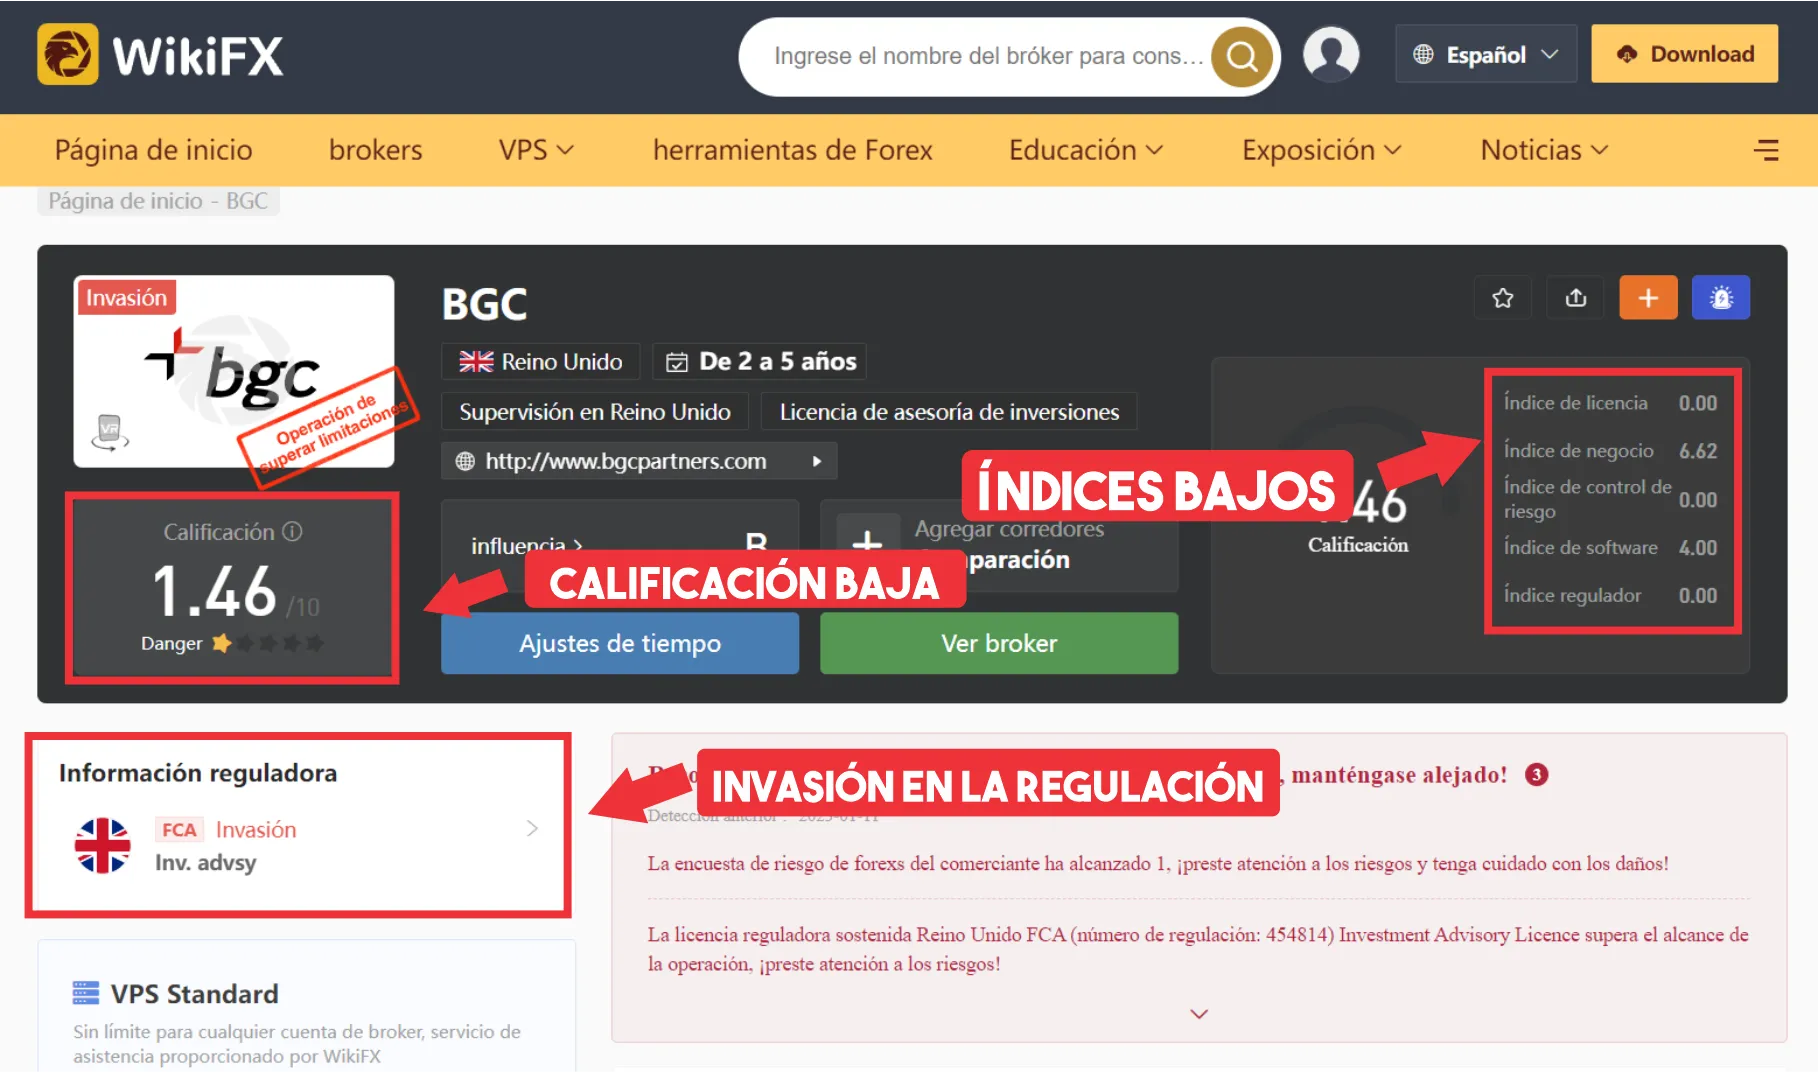The image size is (1818, 1072).
Task: Click the FCA license warning text
Action: click(1198, 949)
